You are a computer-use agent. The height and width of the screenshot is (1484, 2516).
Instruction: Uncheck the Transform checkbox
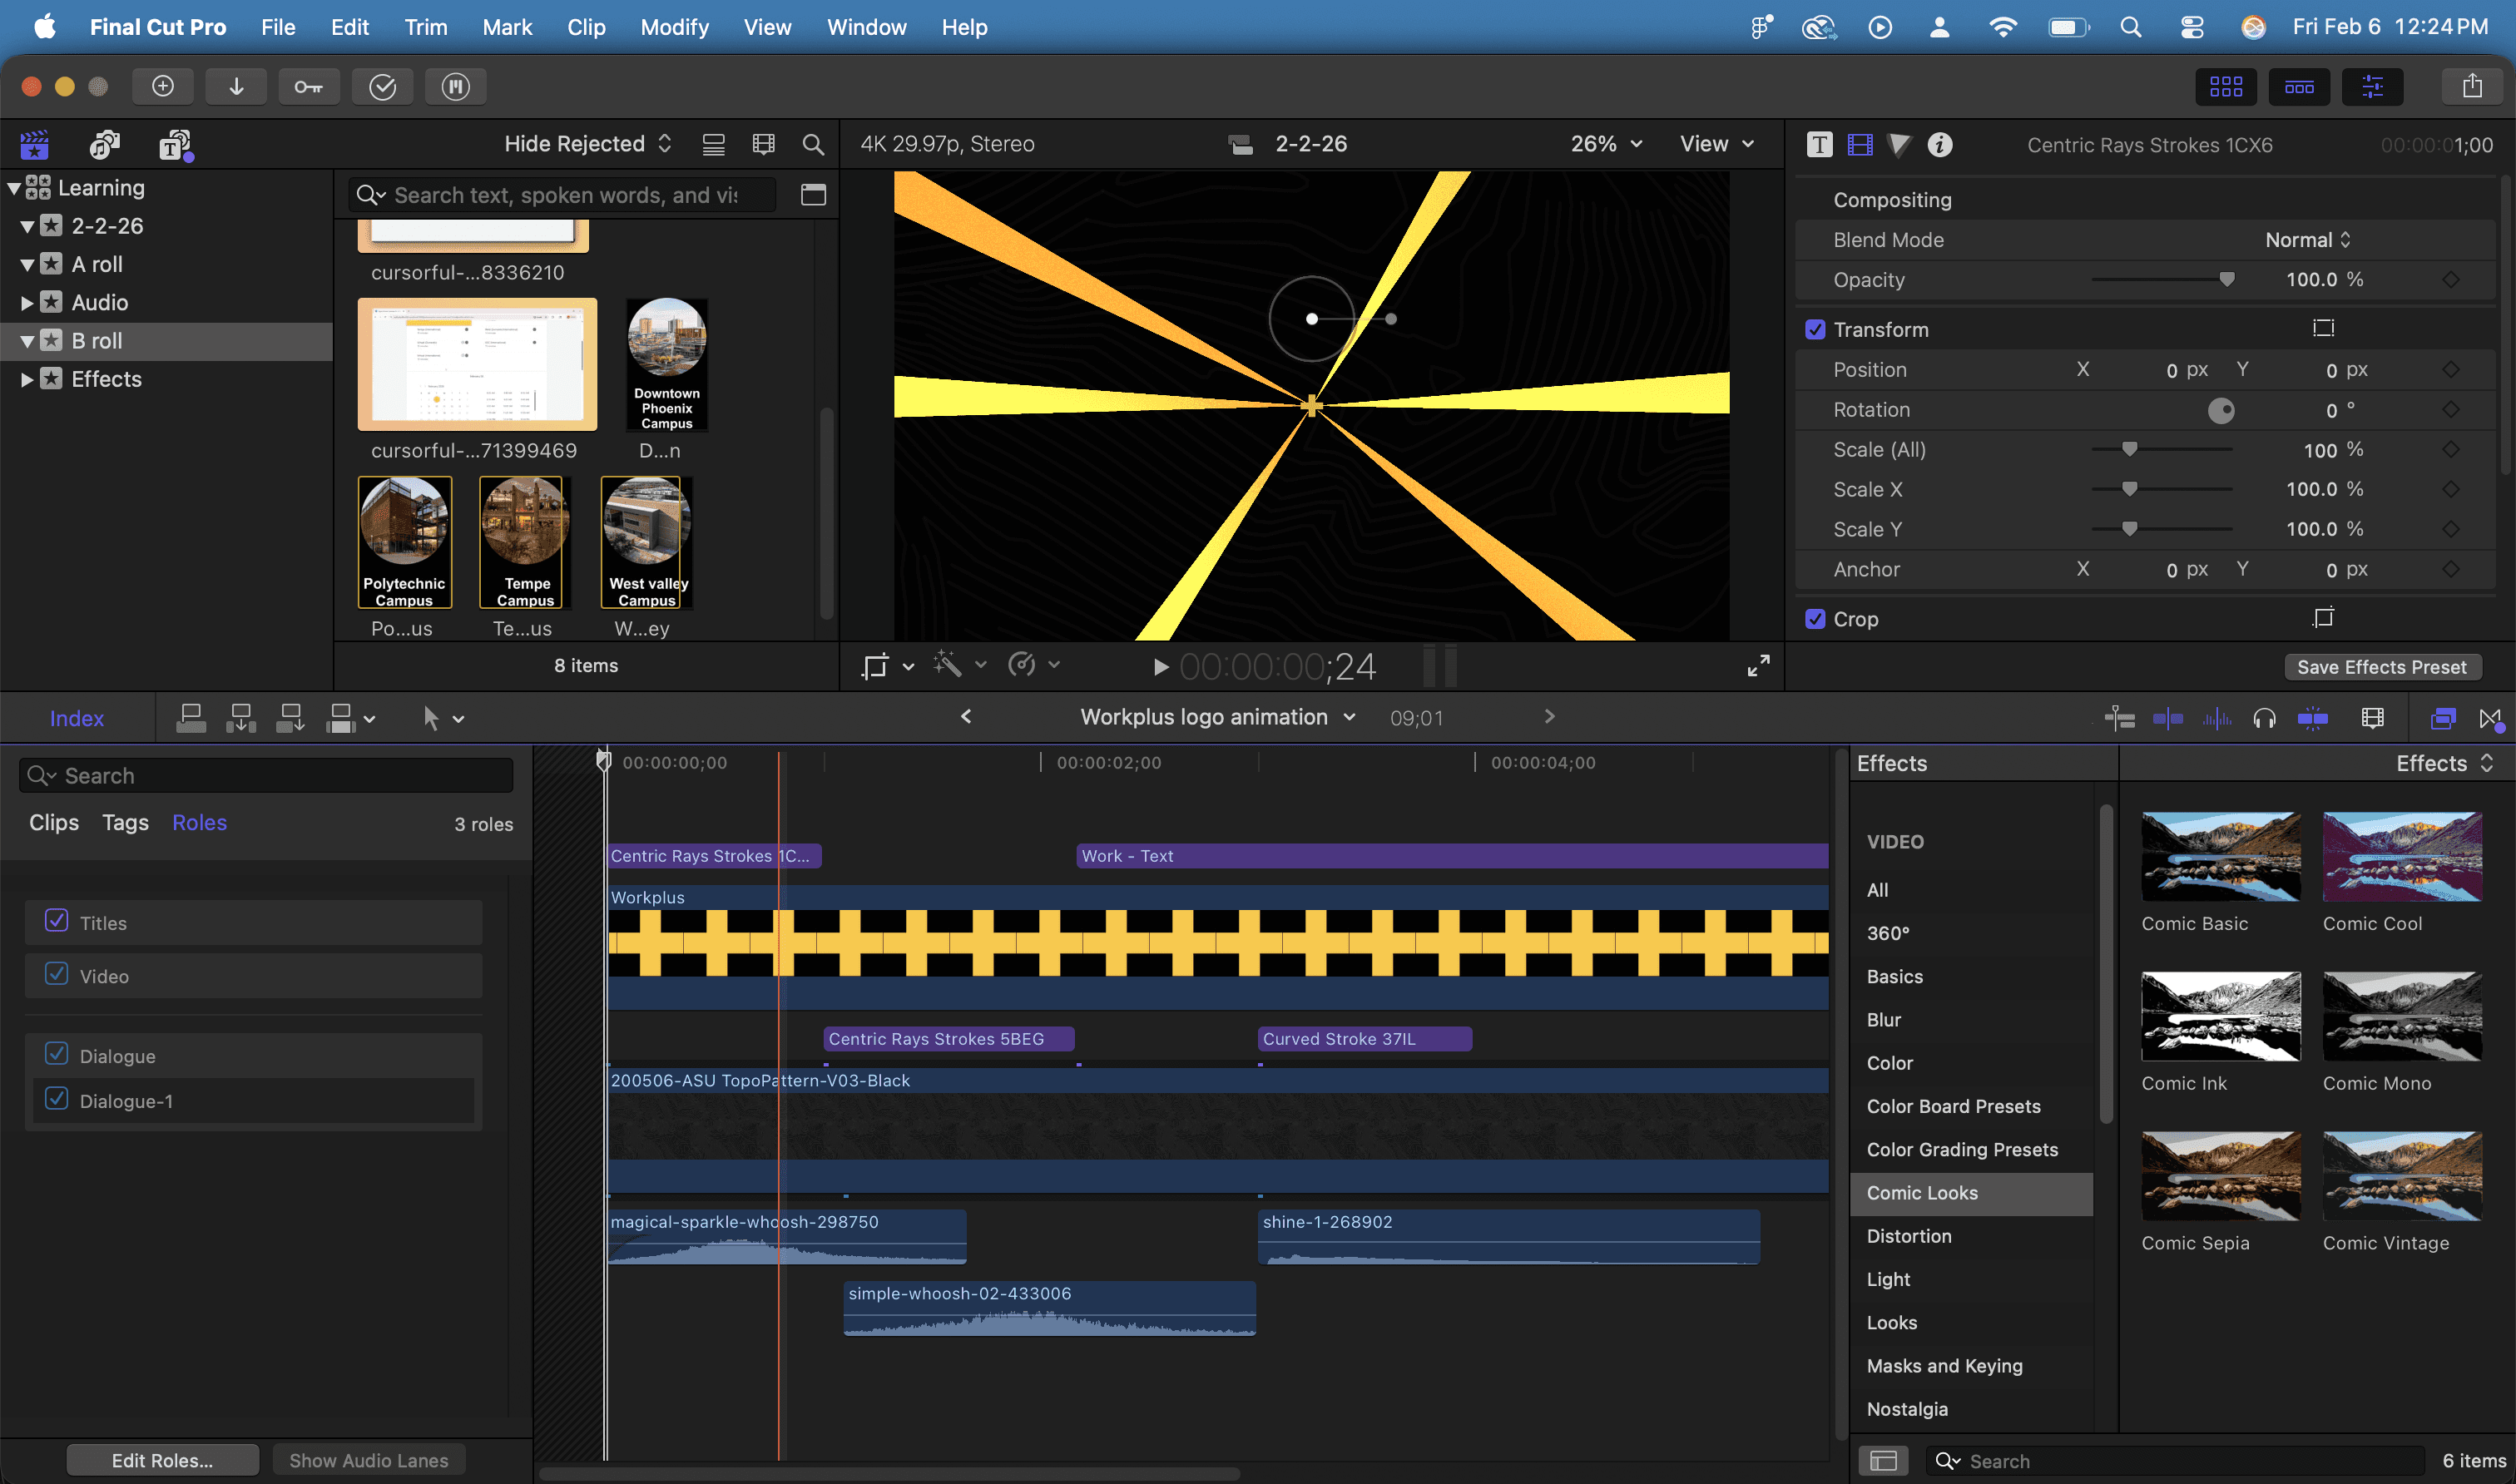[1815, 330]
